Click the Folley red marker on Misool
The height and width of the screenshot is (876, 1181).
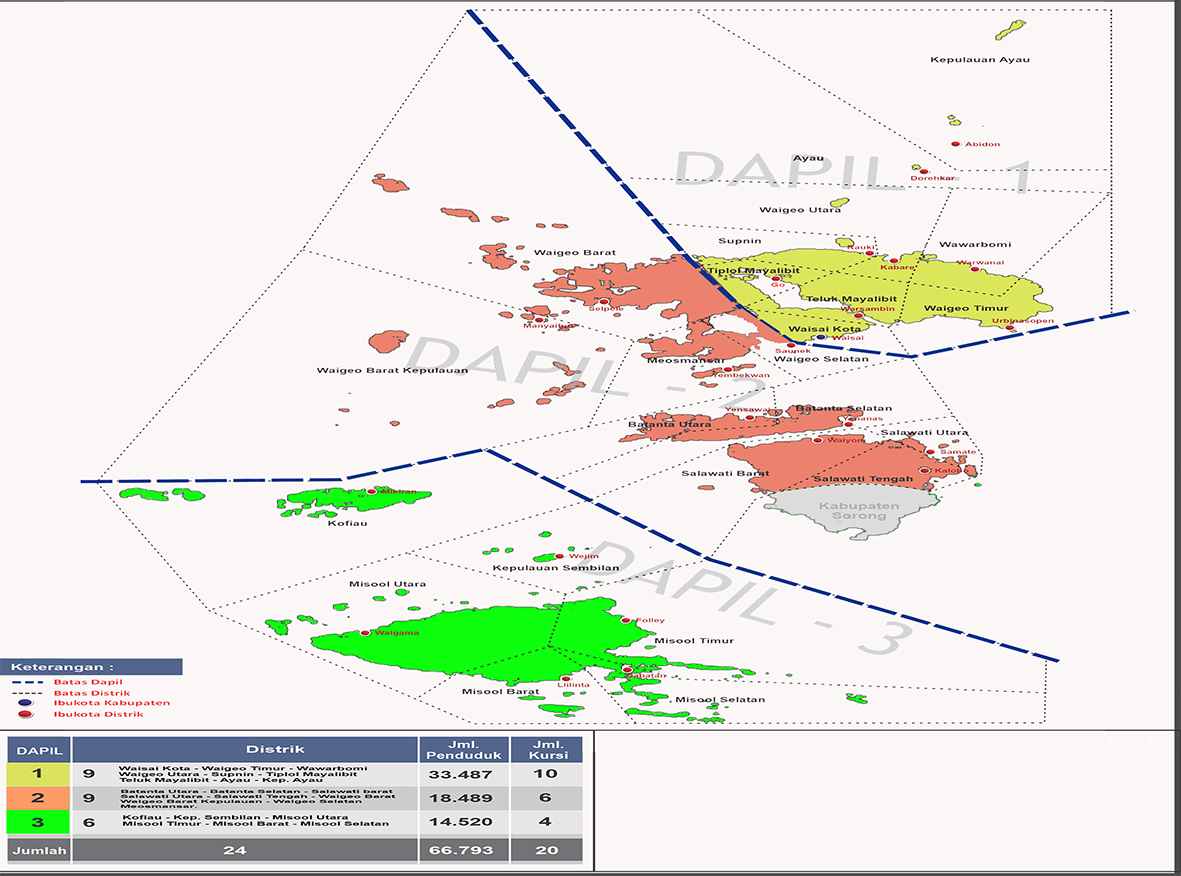click(x=627, y=620)
